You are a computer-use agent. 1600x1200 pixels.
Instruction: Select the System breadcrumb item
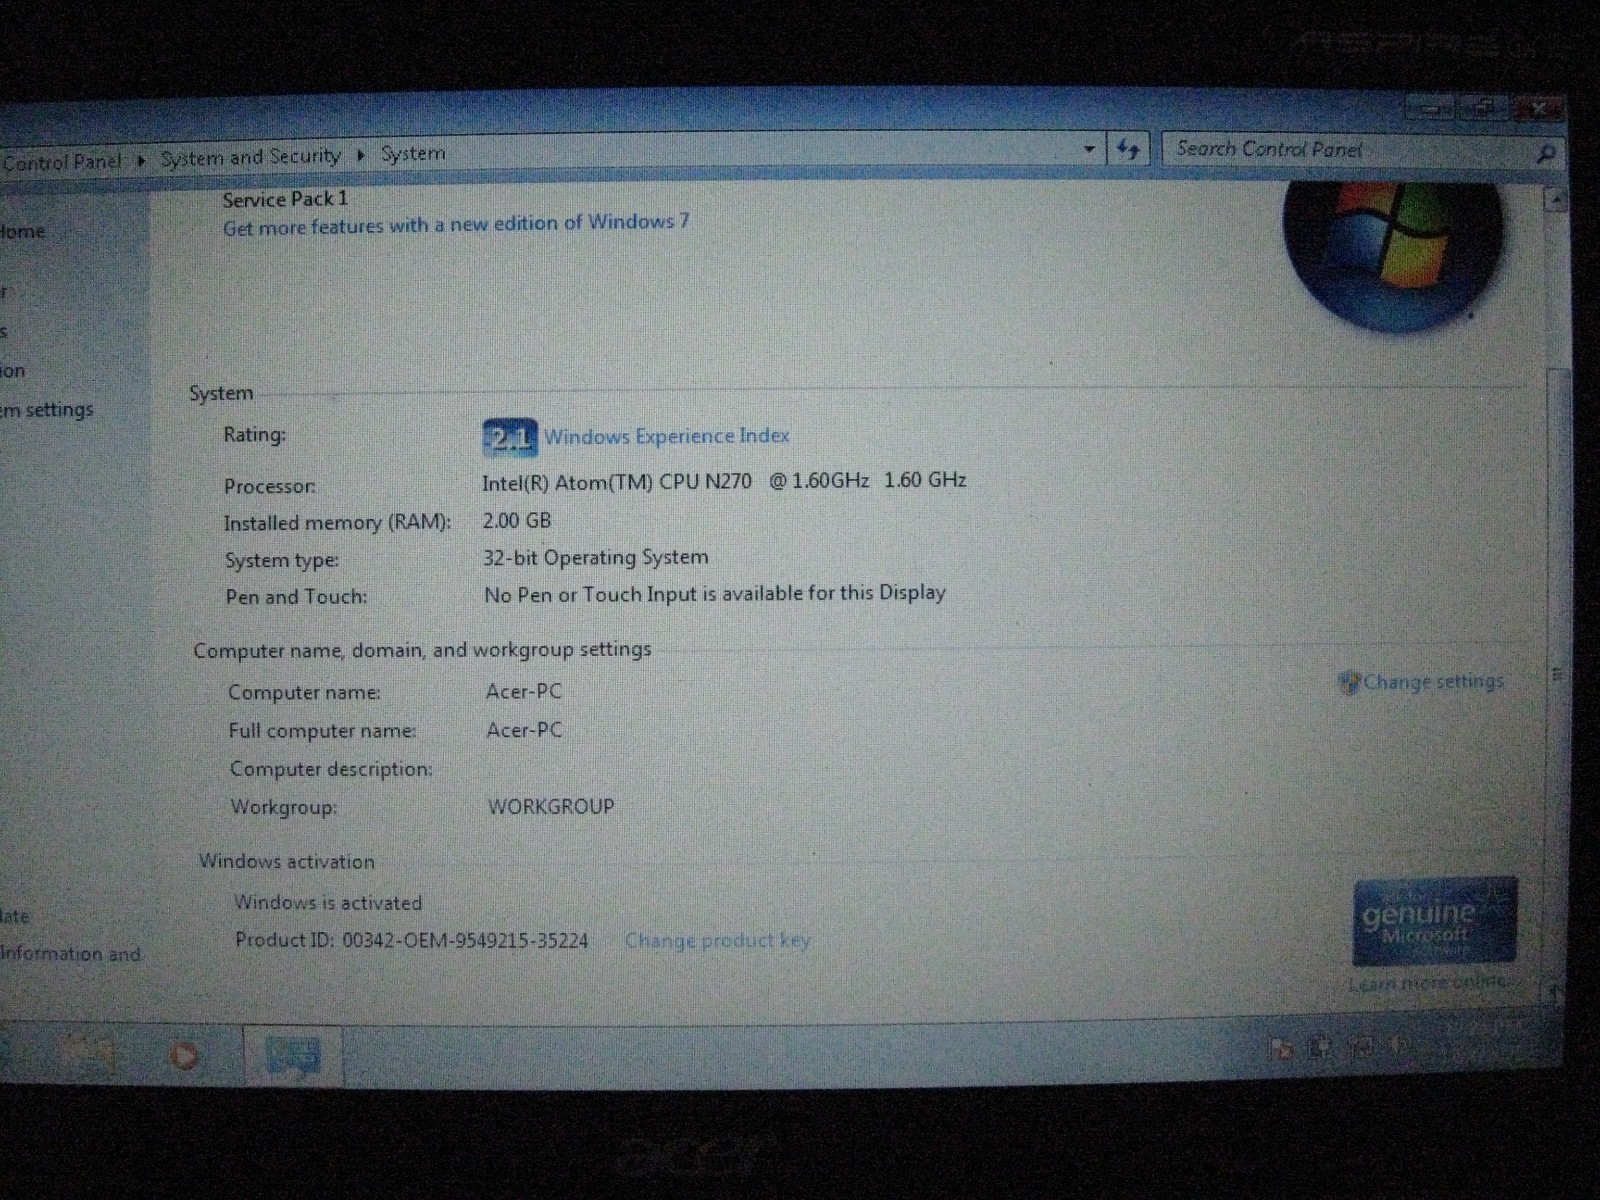pyautogui.click(x=413, y=154)
